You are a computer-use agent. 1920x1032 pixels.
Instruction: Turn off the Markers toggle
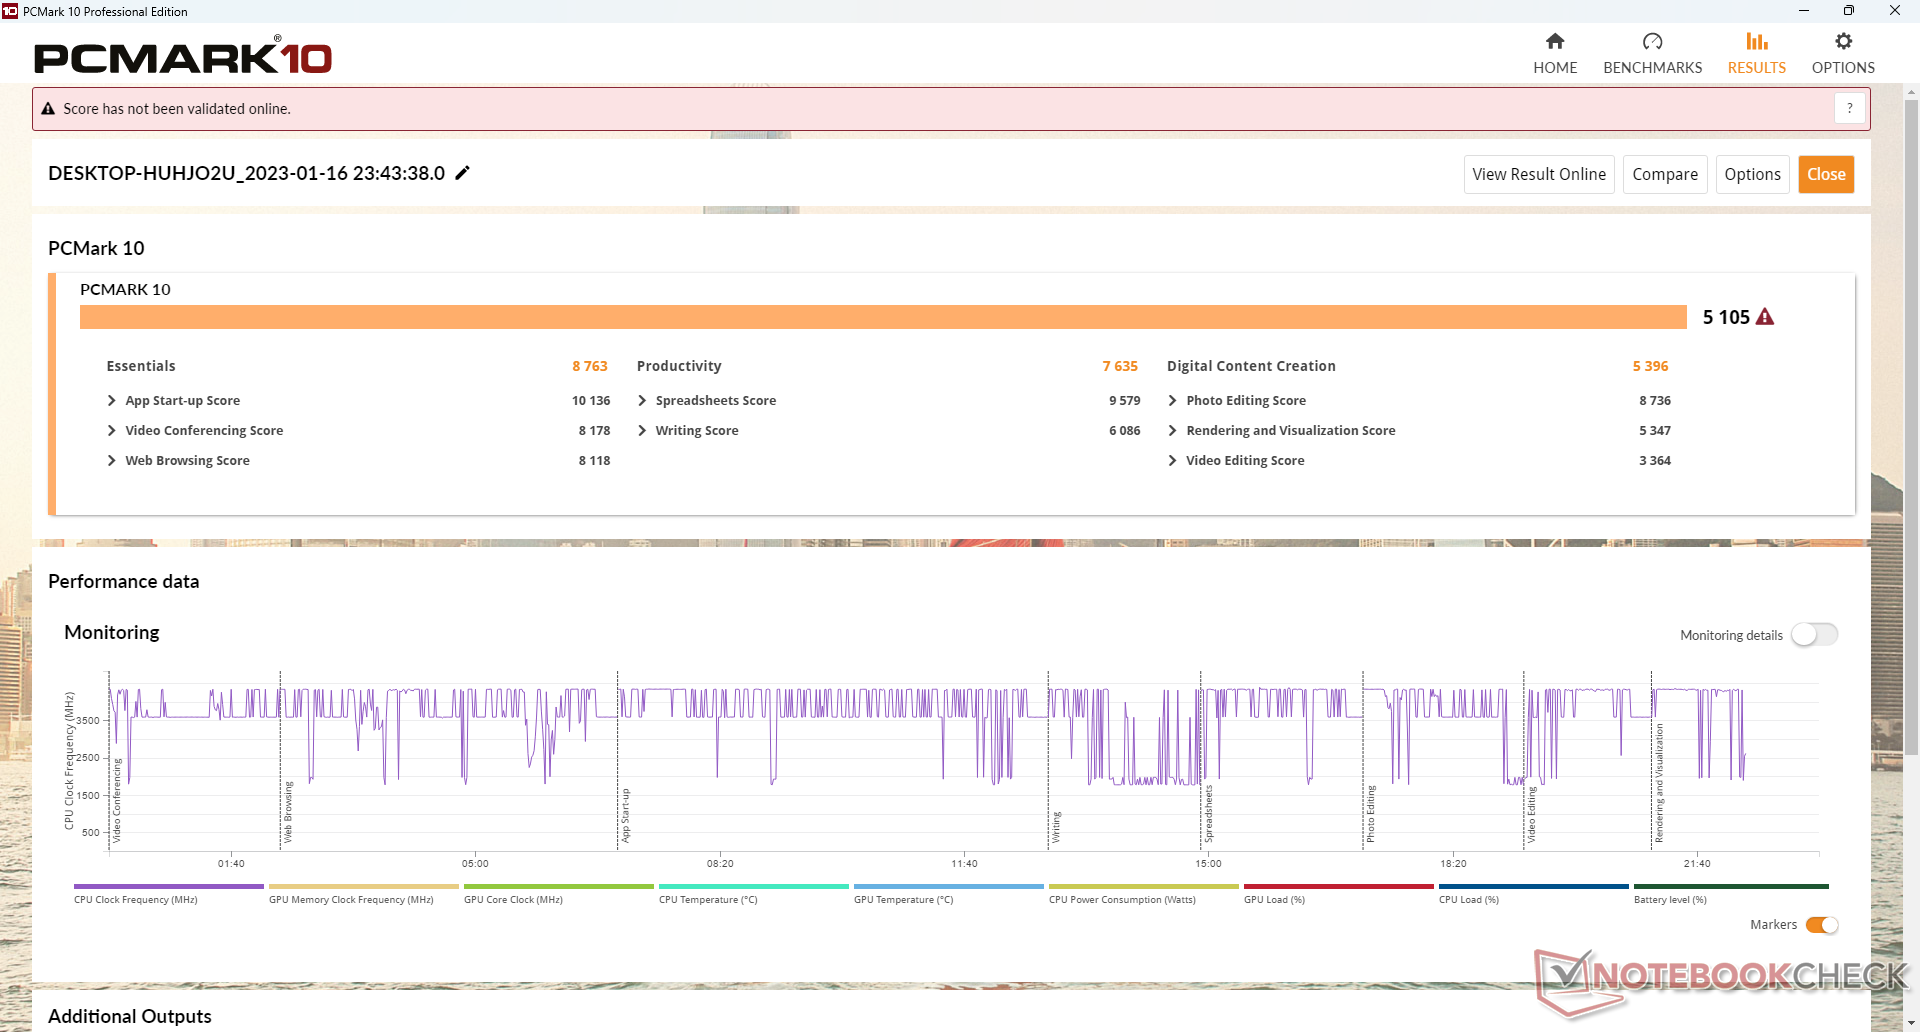tap(1821, 925)
